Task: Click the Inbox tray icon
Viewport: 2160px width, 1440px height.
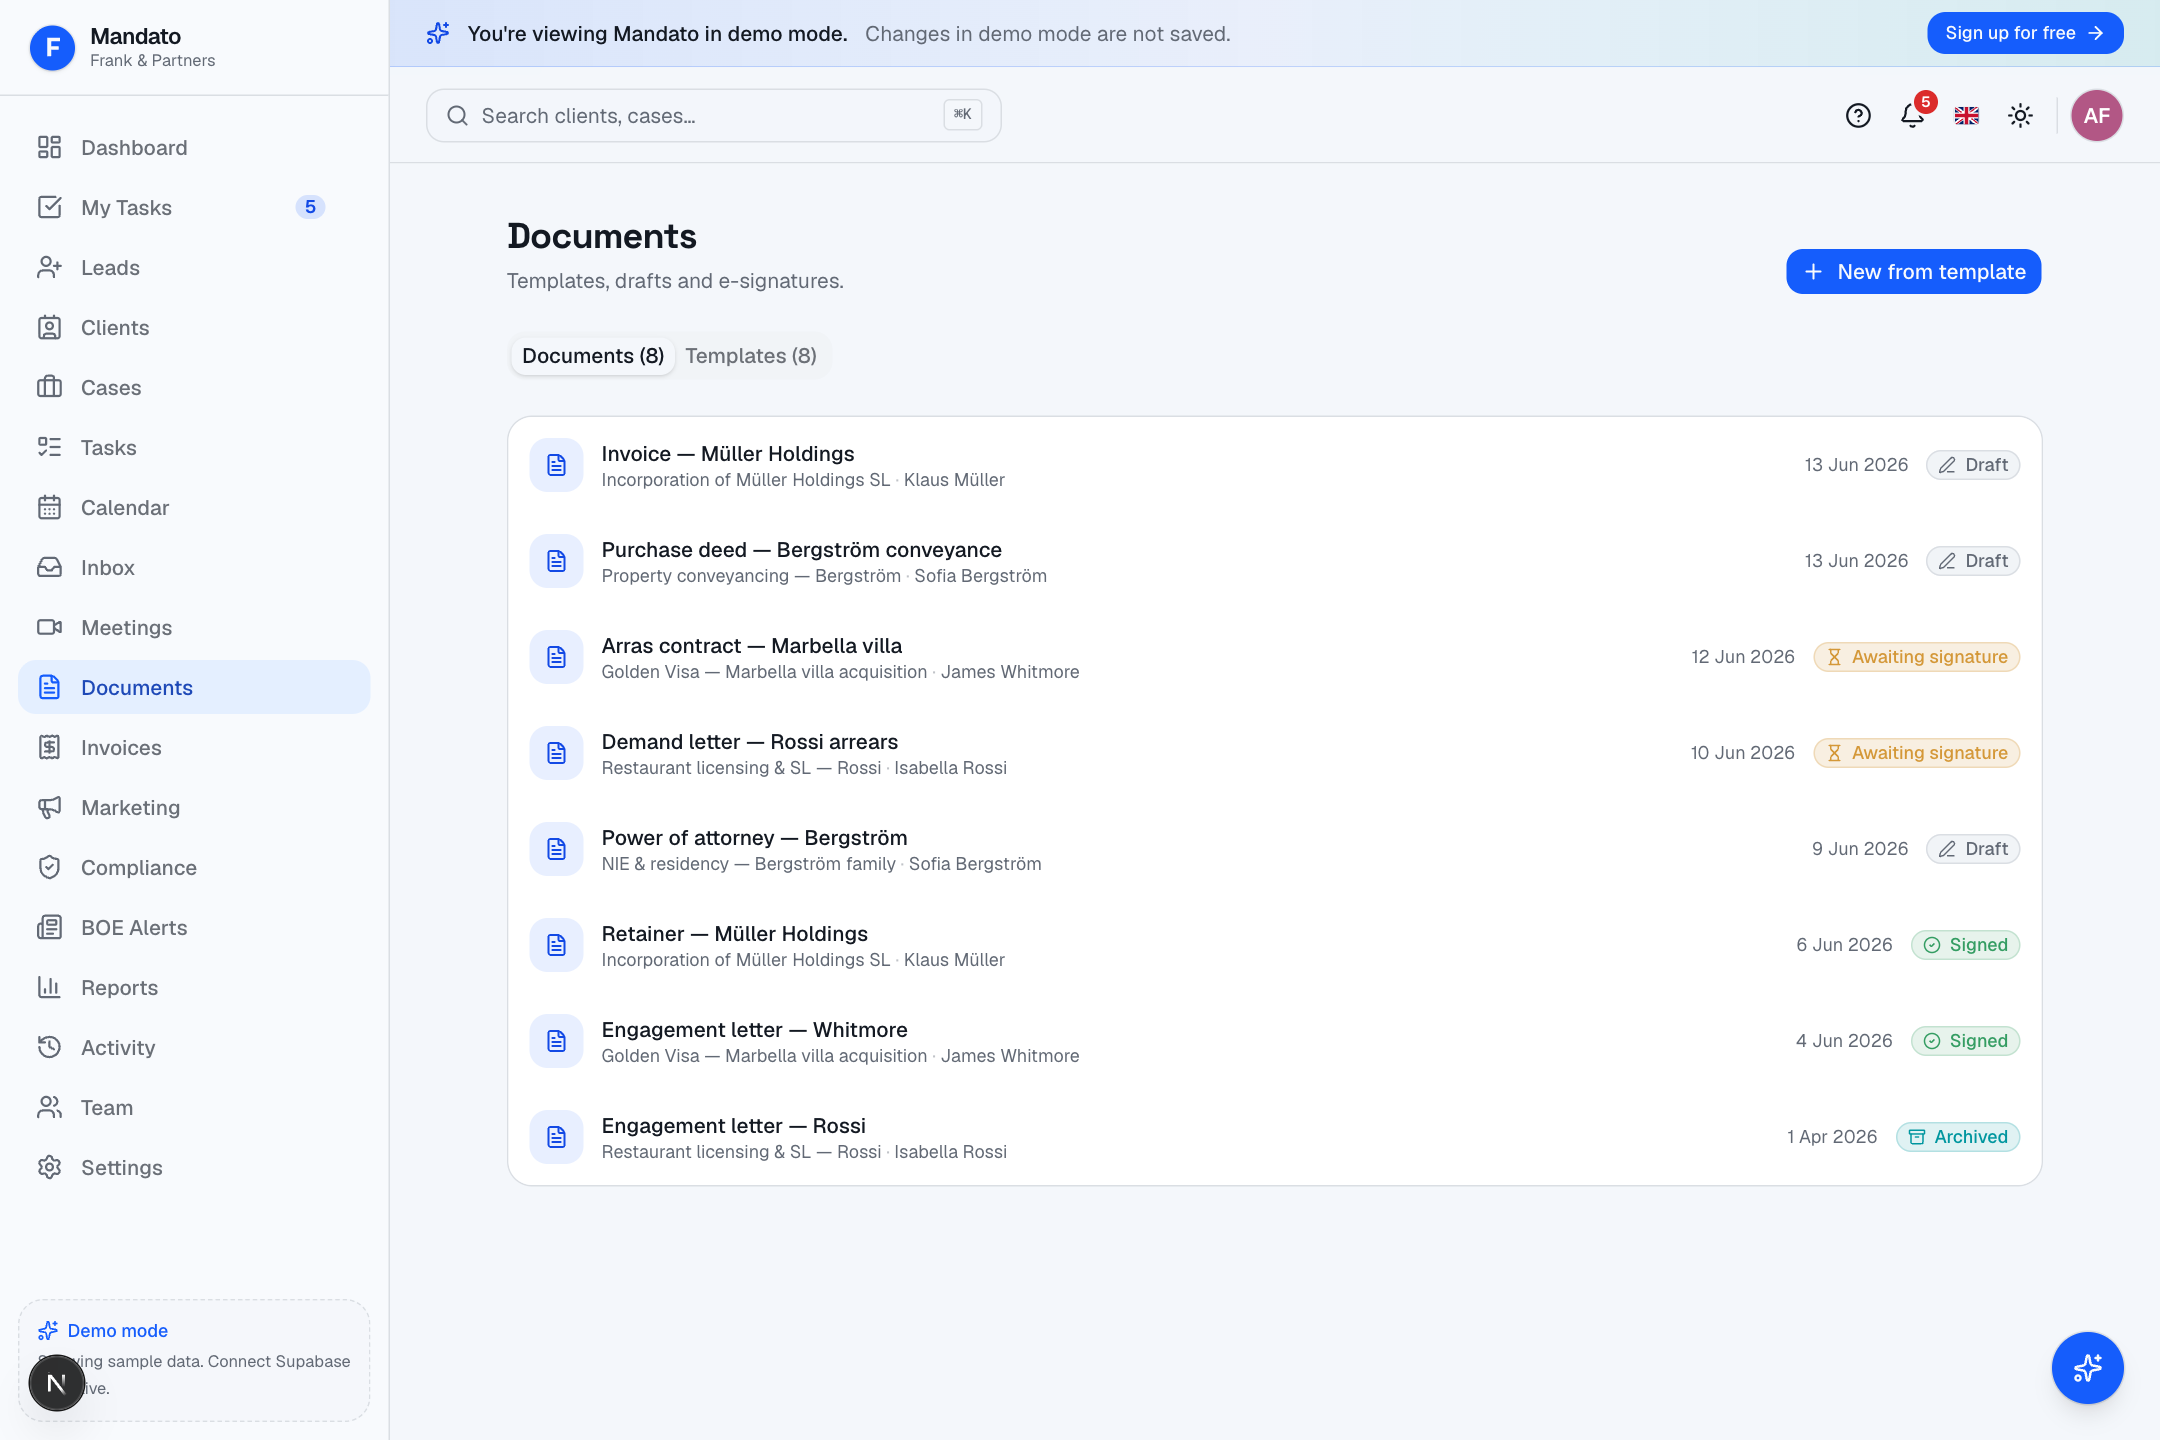Action: click(x=49, y=568)
